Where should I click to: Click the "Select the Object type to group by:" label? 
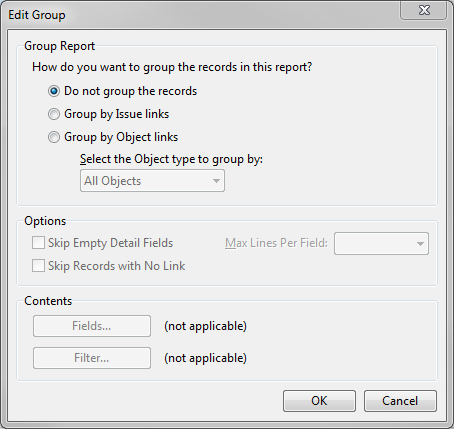tap(171, 159)
